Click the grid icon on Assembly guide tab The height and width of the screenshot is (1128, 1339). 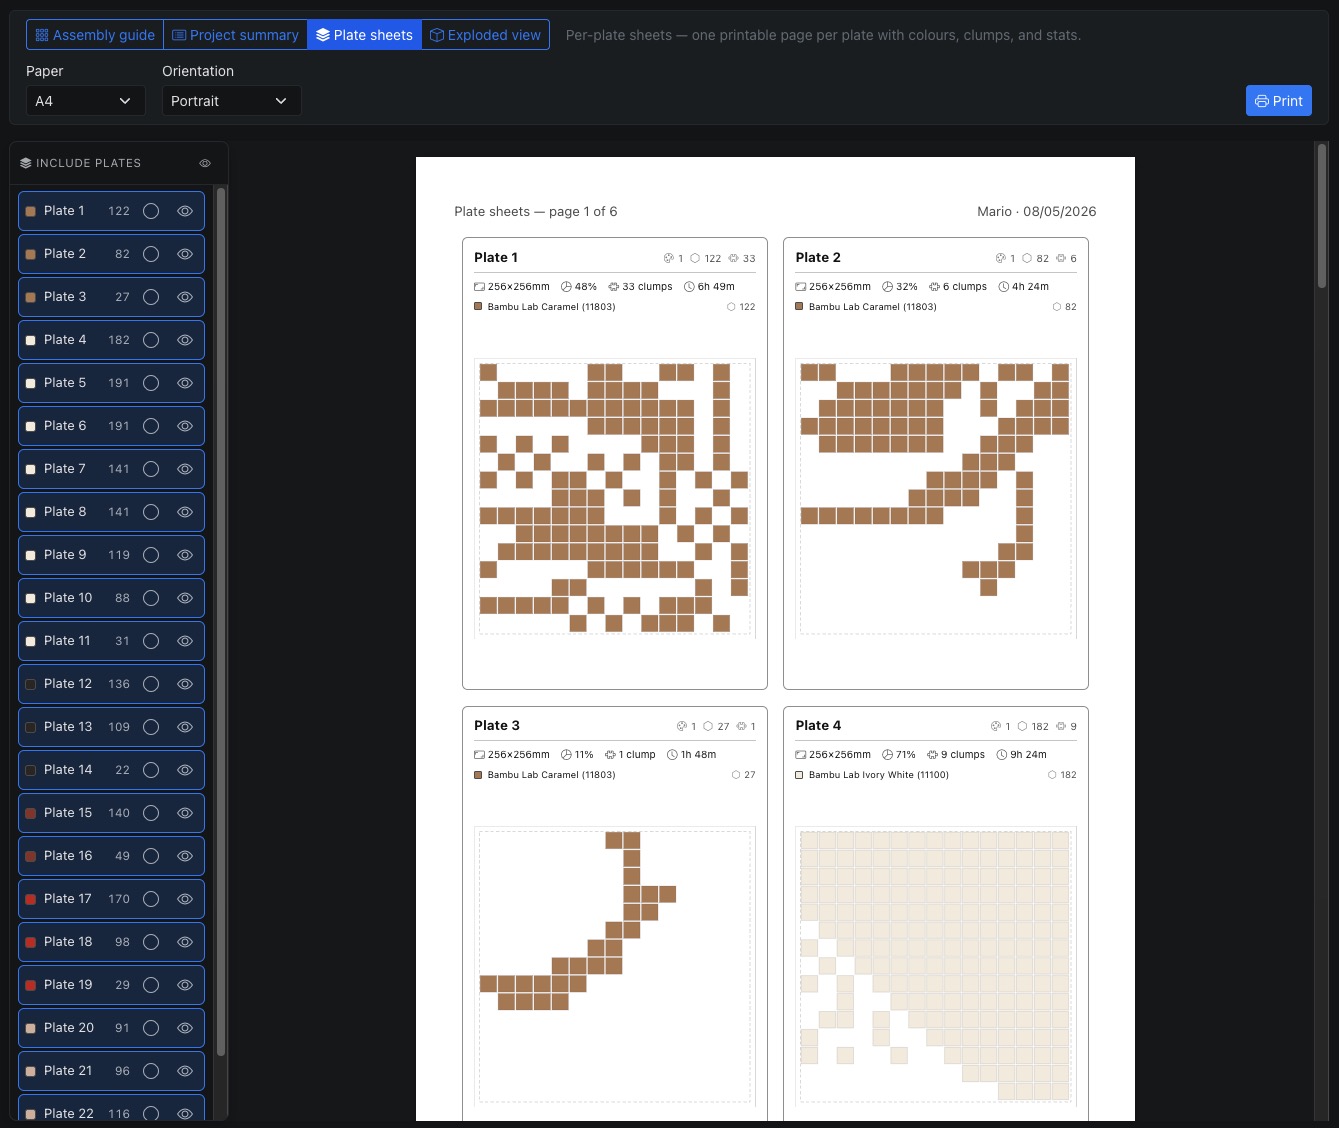coord(42,35)
